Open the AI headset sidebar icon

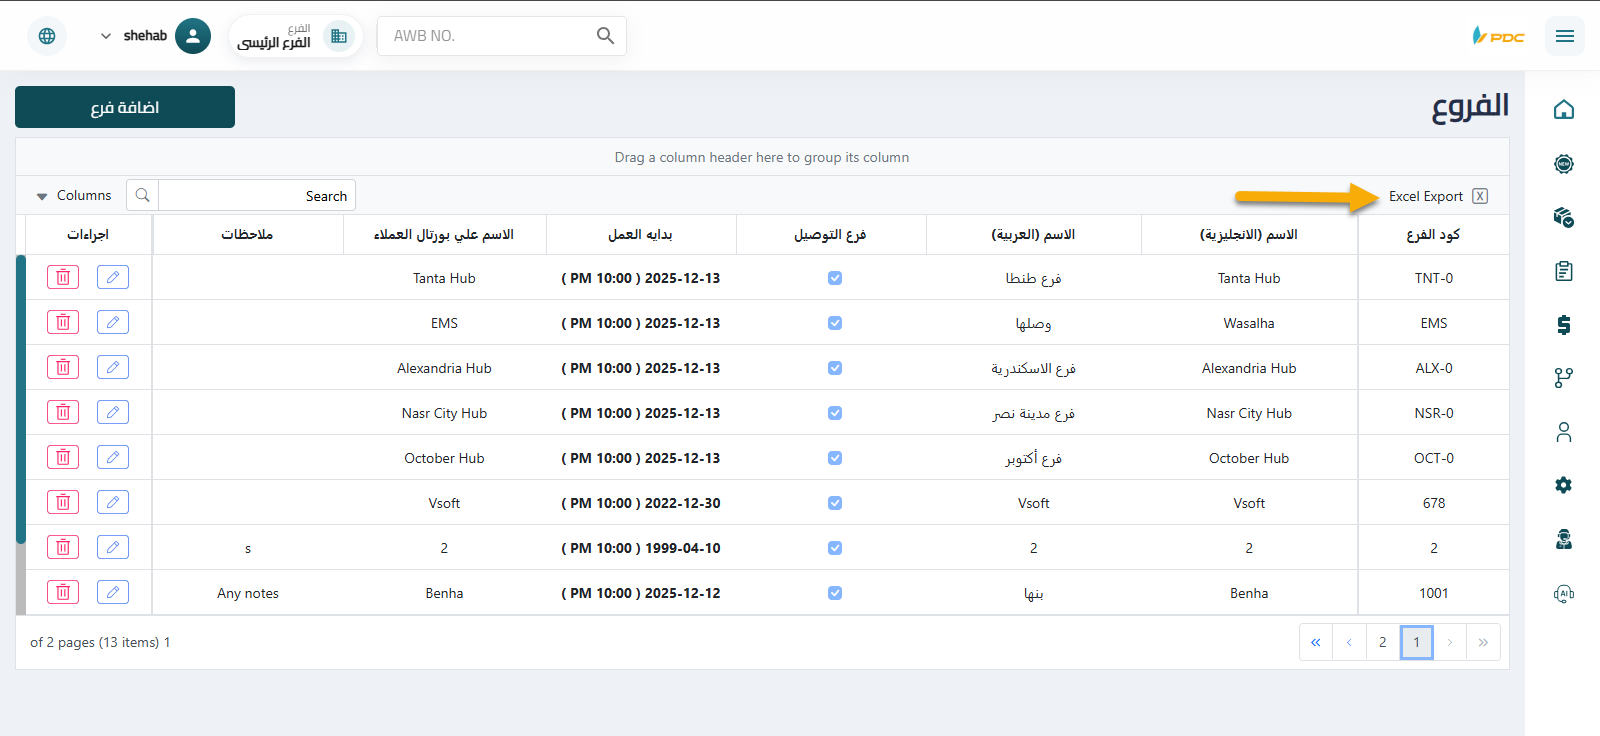tap(1564, 593)
